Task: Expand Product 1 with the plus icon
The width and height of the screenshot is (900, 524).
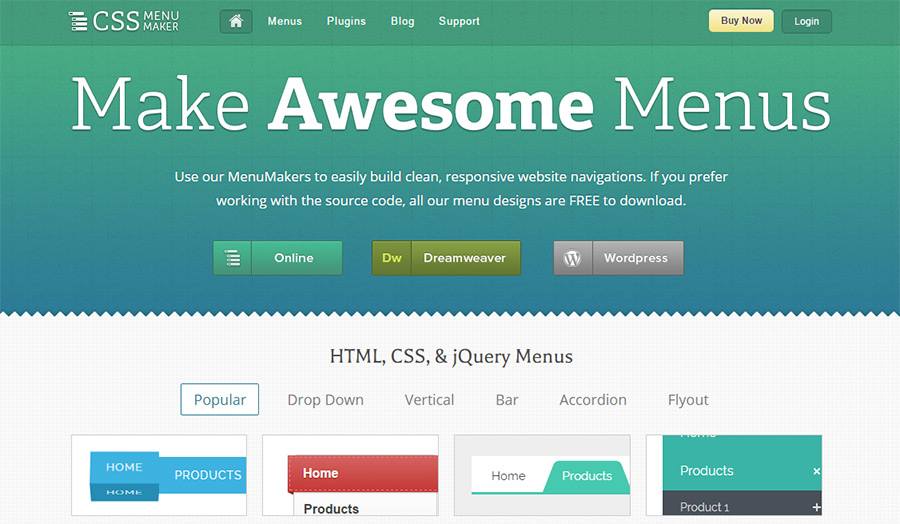Action: point(816,507)
